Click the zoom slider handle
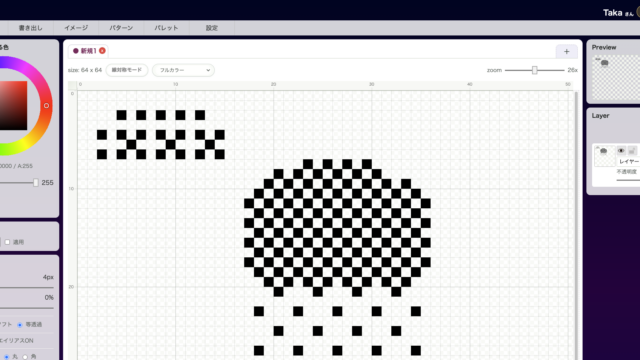Image resolution: width=640 pixels, height=360 pixels. pyautogui.click(x=534, y=70)
